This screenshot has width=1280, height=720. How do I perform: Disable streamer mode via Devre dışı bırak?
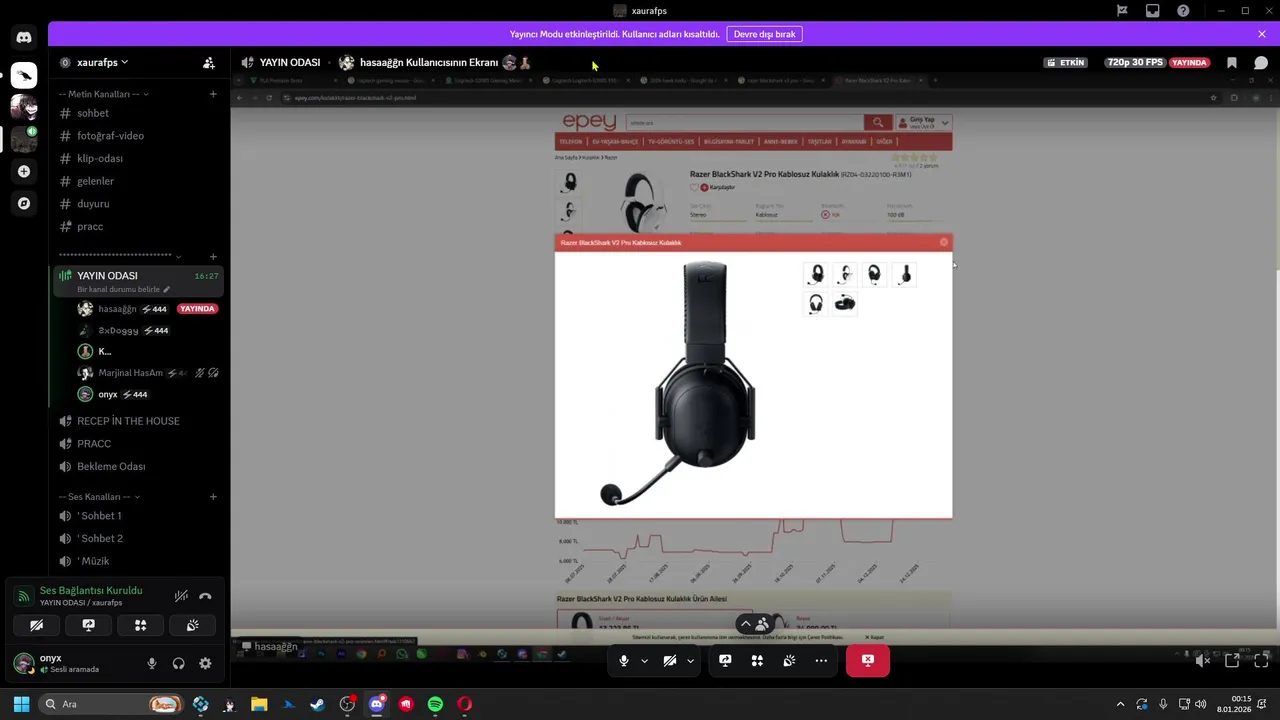coord(764,34)
